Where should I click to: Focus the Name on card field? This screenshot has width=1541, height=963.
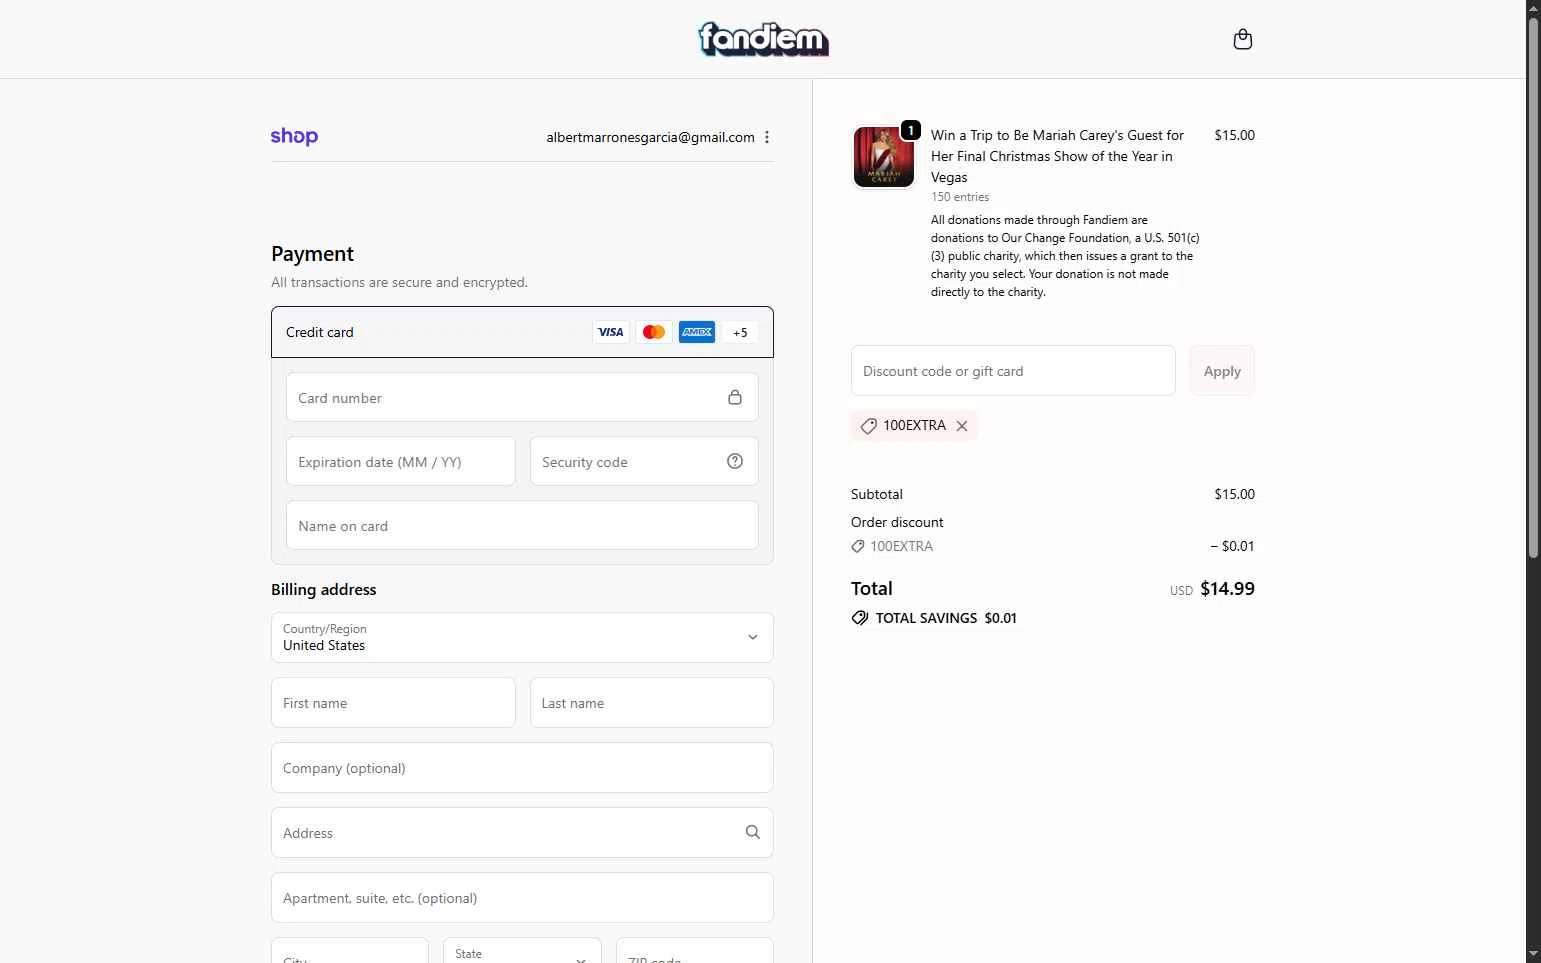click(522, 525)
